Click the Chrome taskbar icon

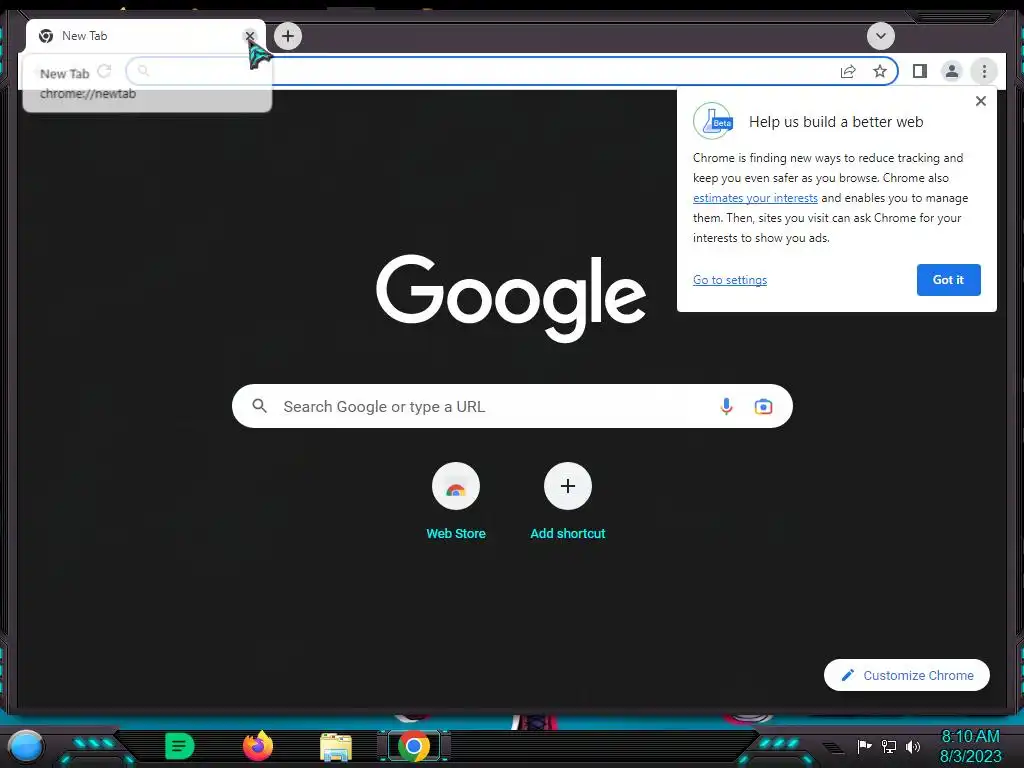pyautogui.click(x=413, y=746)
